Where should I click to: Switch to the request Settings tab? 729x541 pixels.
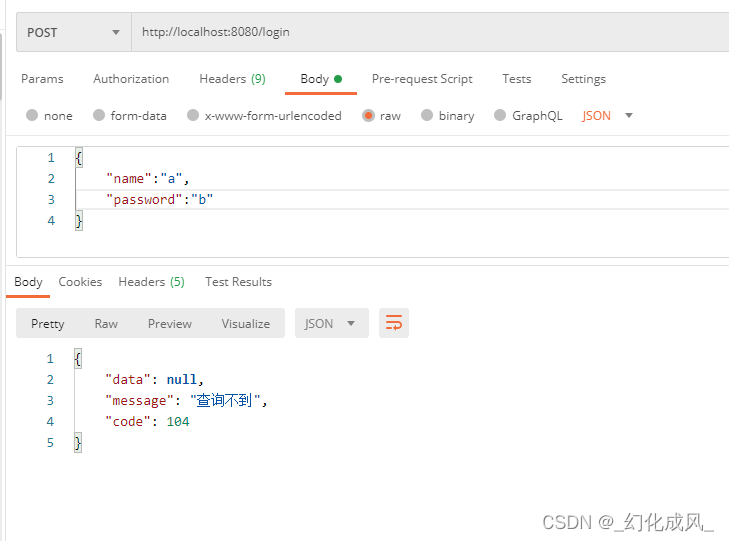point(583,79)
